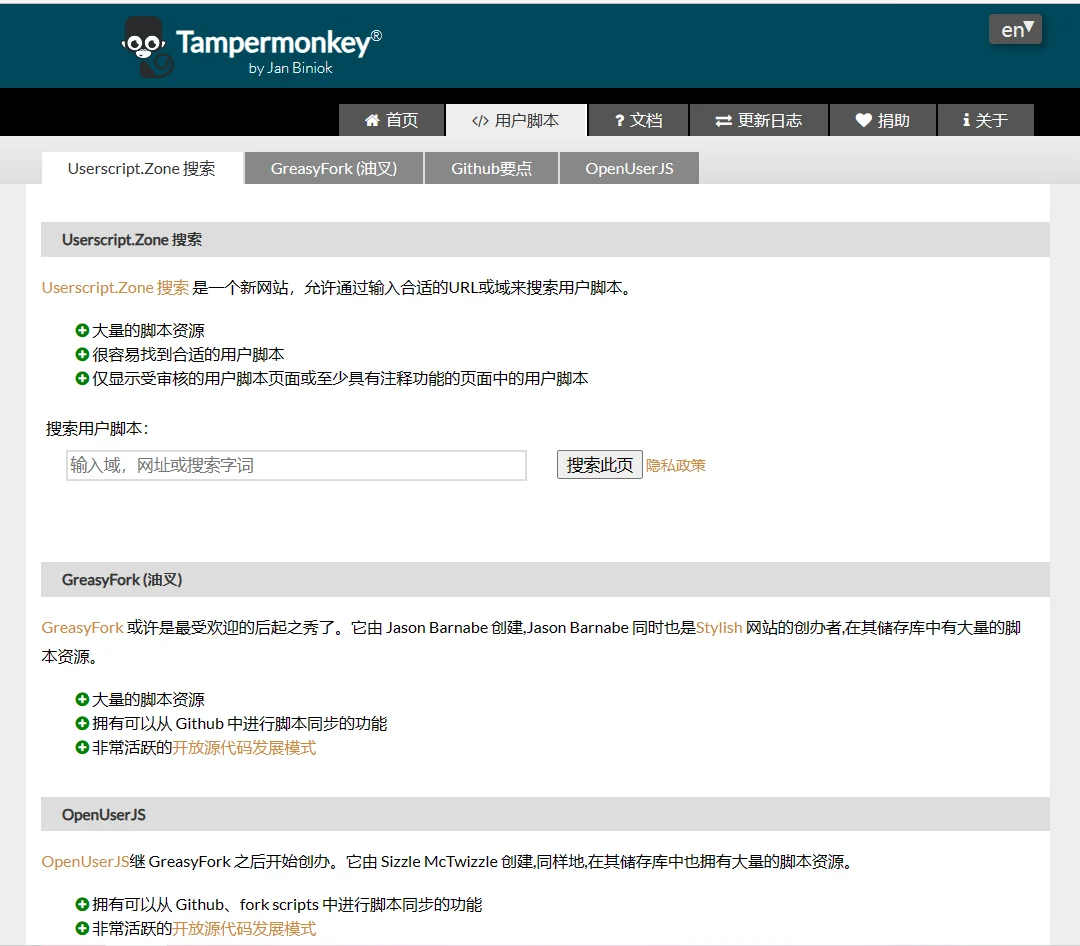Click the OpenUserJS section header

[x=546, y=814]
